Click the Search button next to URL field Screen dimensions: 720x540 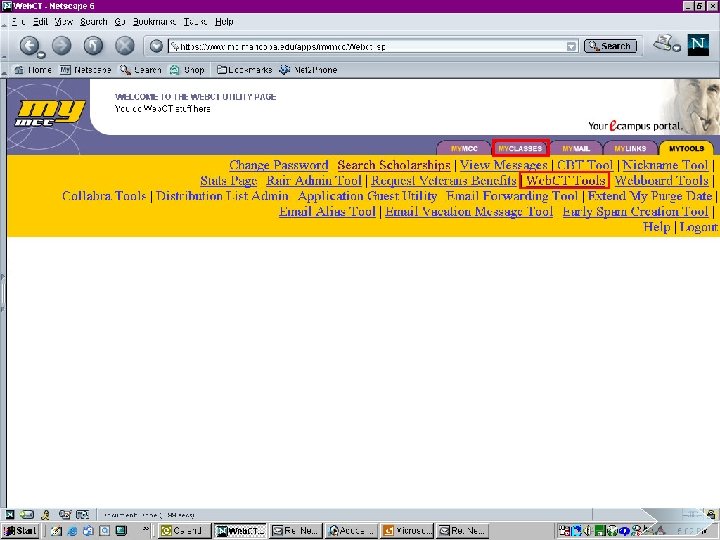(610, 46)
